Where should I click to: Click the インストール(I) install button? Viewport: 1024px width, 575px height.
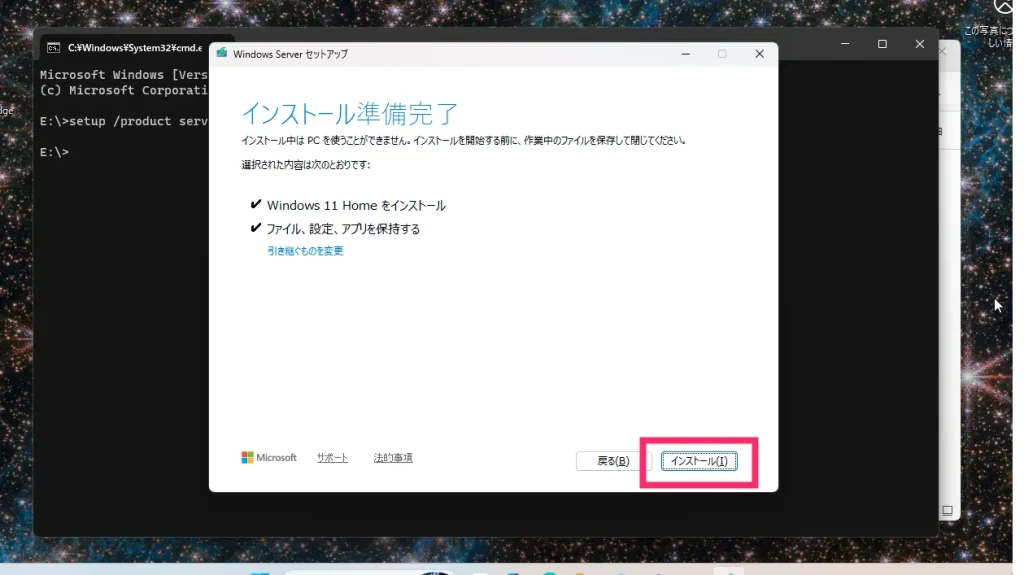coord(699,461)
